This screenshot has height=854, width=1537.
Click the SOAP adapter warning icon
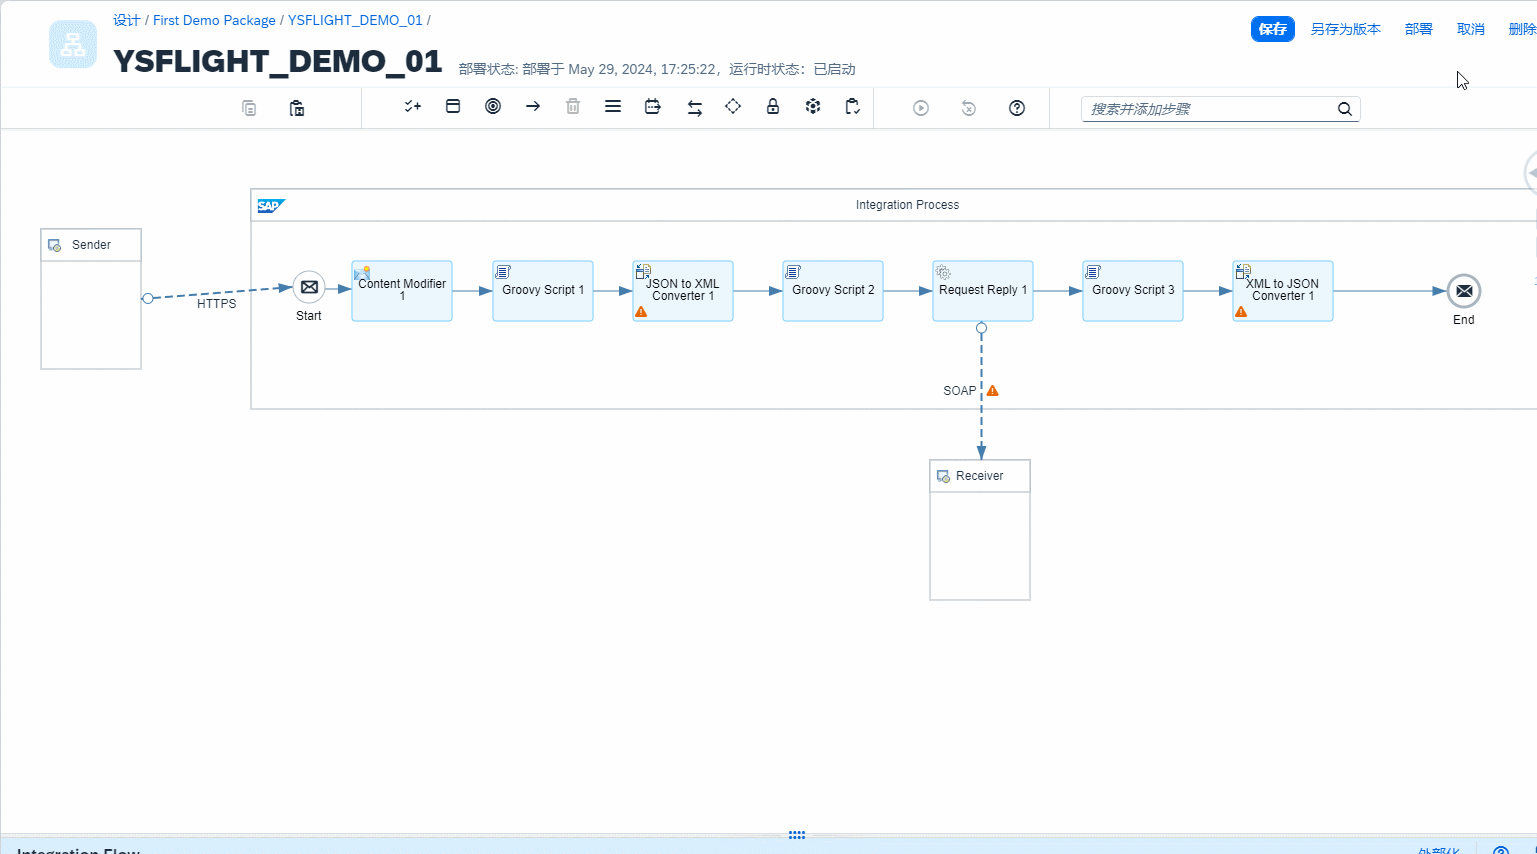coord(993,391)
